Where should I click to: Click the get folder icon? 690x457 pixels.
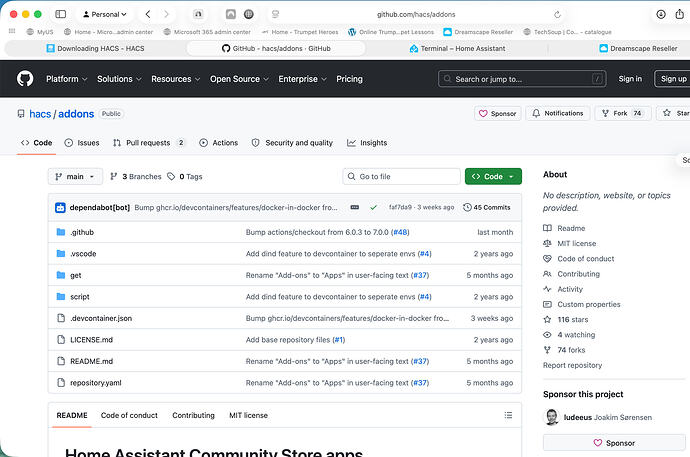coord(61,275)
